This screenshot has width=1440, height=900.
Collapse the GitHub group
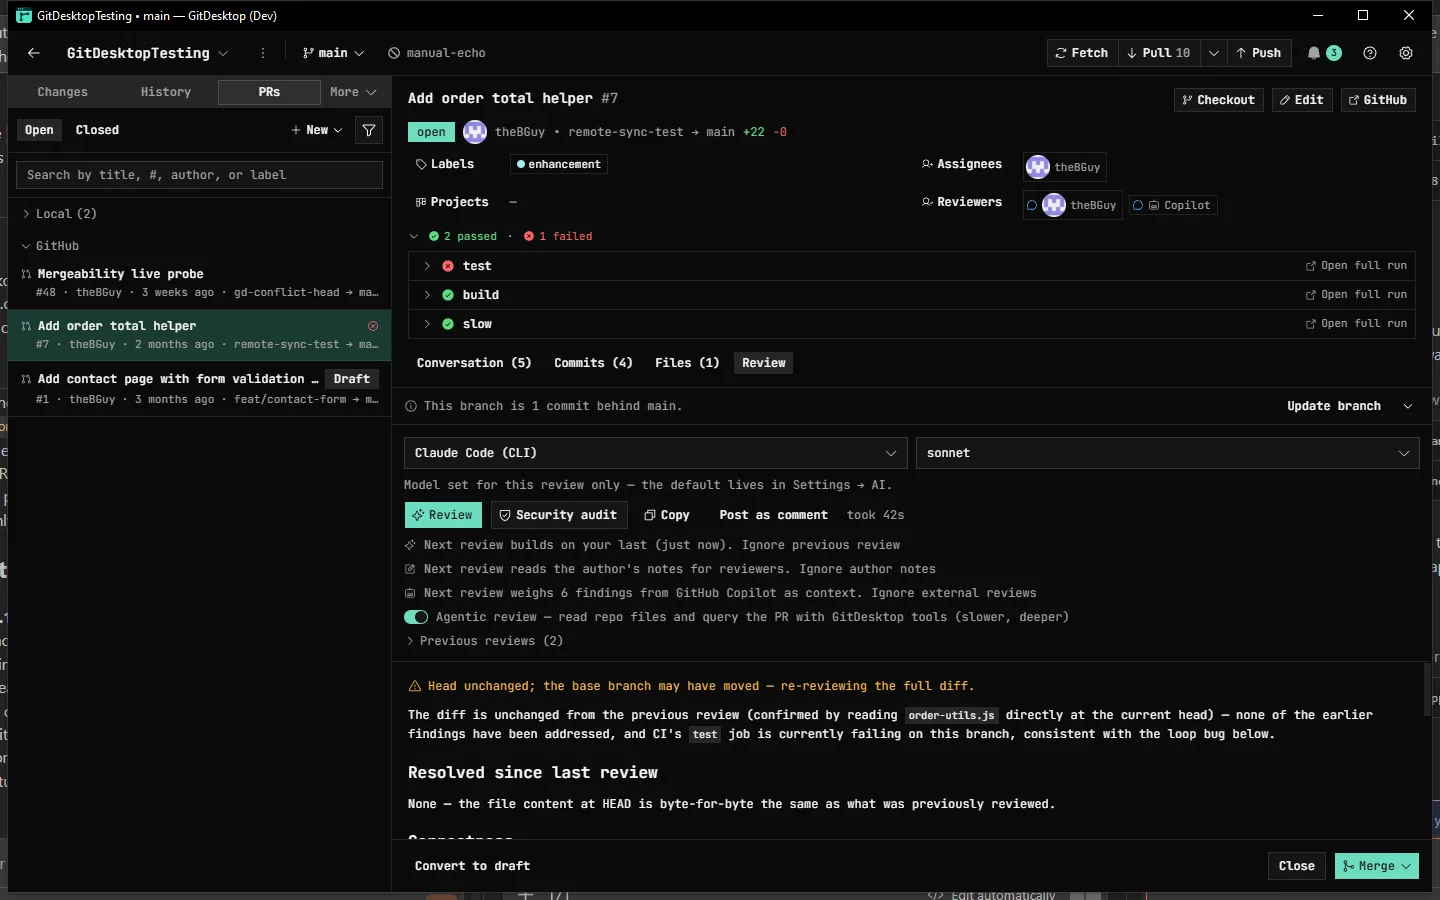tap(50, 246)
